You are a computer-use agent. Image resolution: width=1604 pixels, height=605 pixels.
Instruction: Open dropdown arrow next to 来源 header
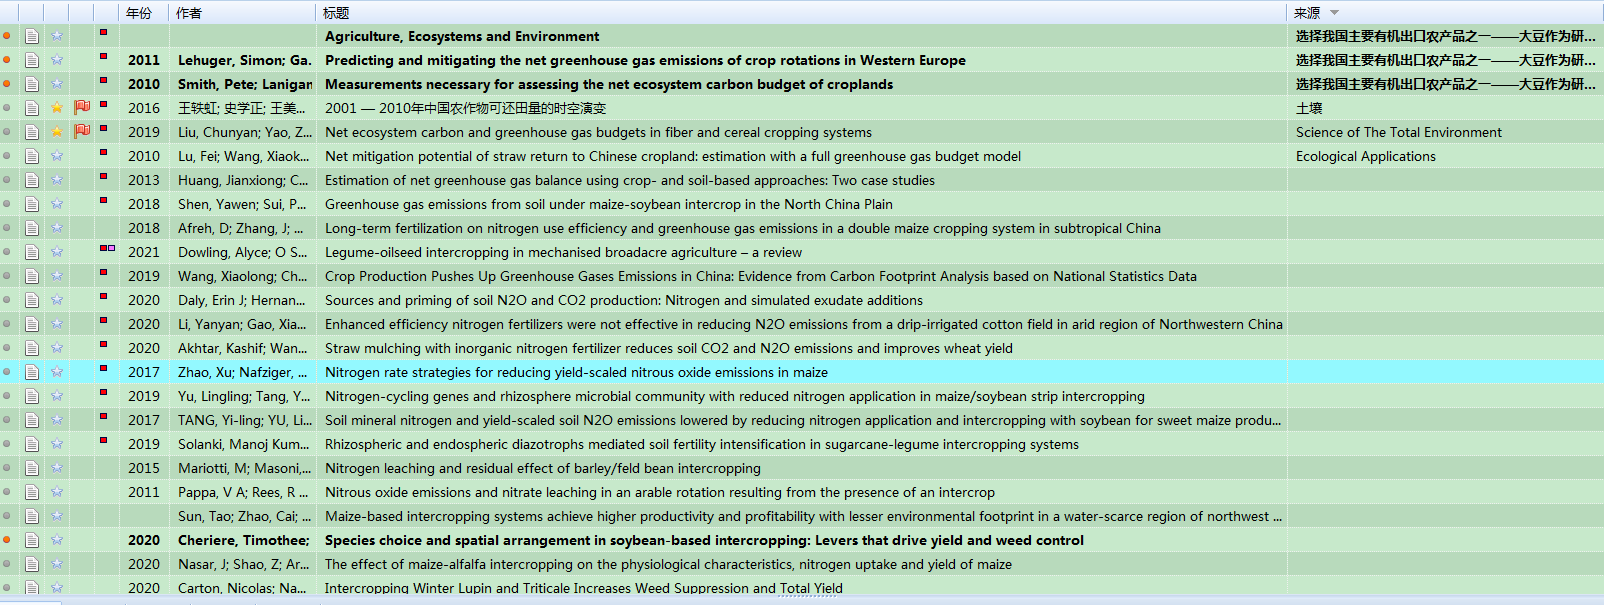[x=1334, y=13]
